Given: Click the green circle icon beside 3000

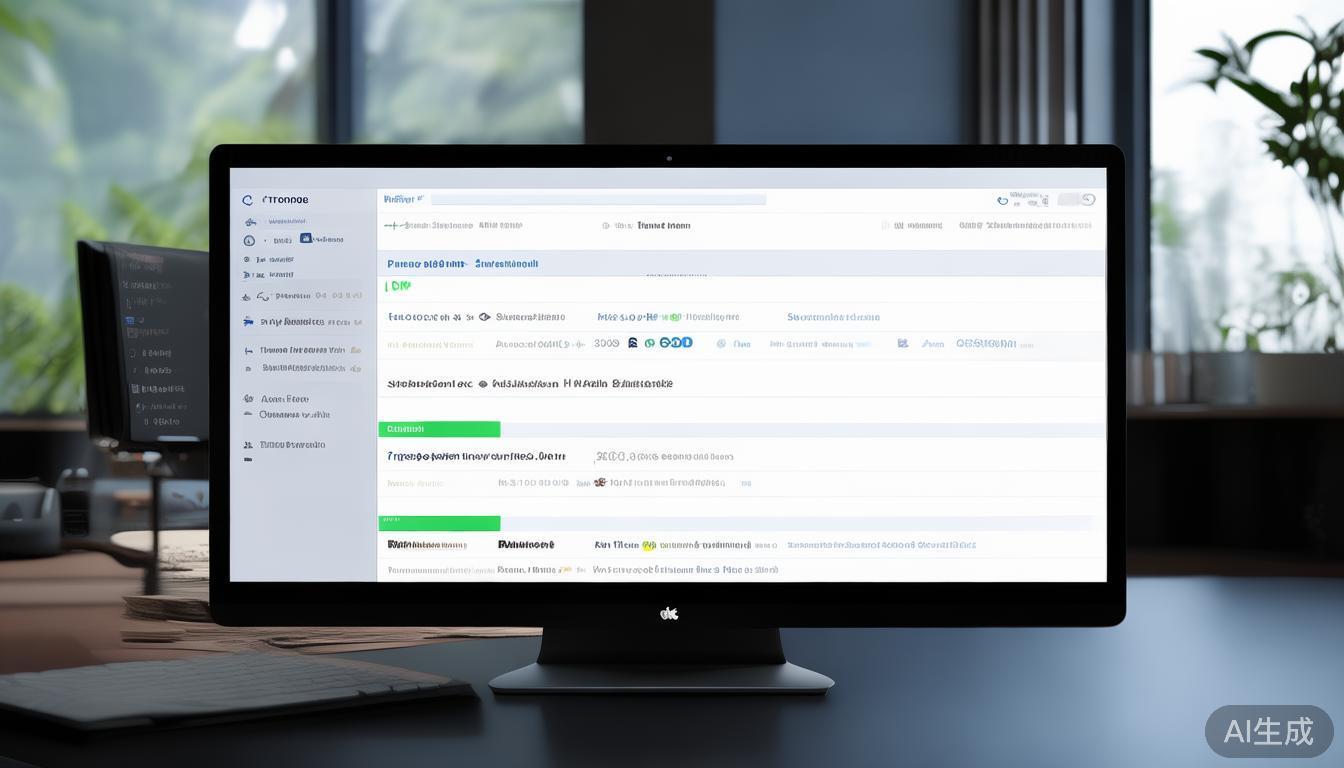Looking at the screenshot, I should coord(650,343).
